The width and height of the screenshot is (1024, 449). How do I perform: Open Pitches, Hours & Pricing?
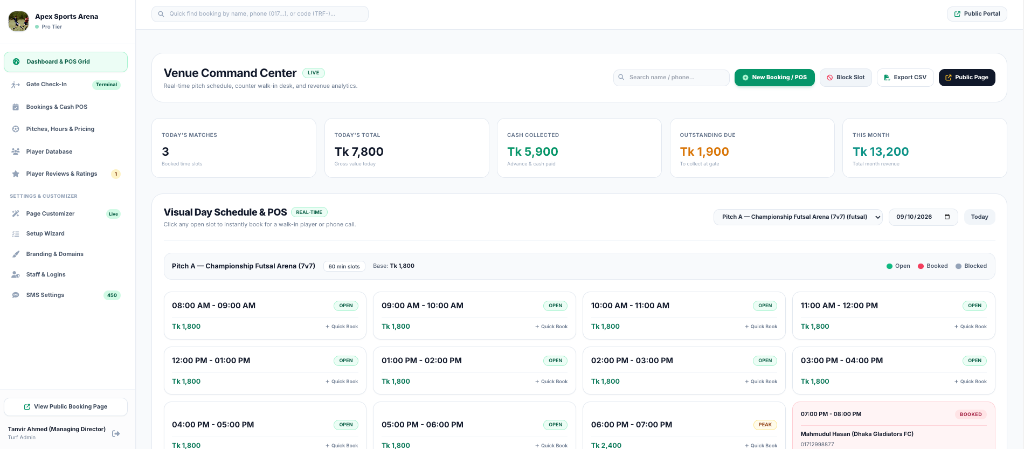[66, 129]
